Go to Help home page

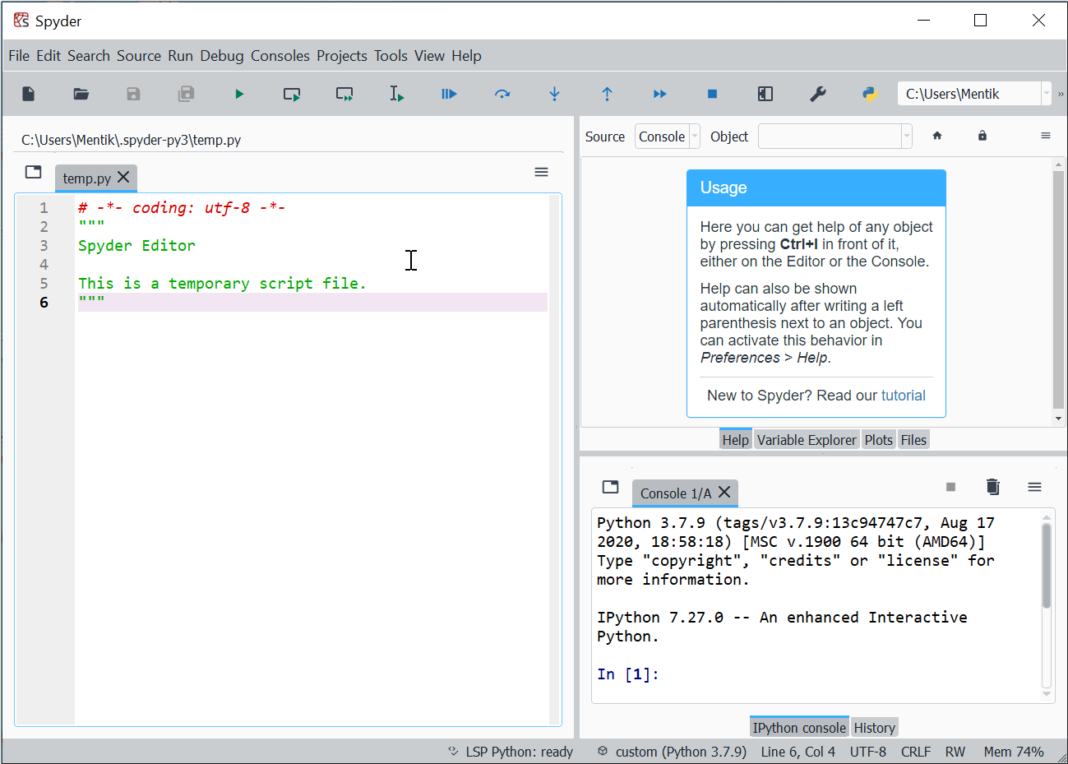937,135
